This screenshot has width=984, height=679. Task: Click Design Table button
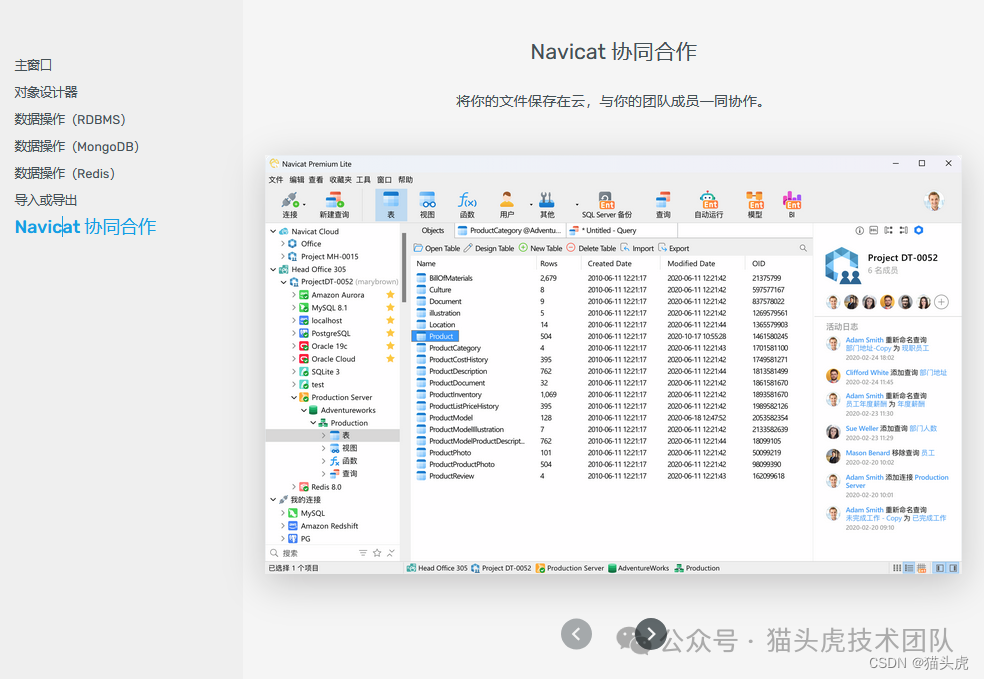[489, 249]
